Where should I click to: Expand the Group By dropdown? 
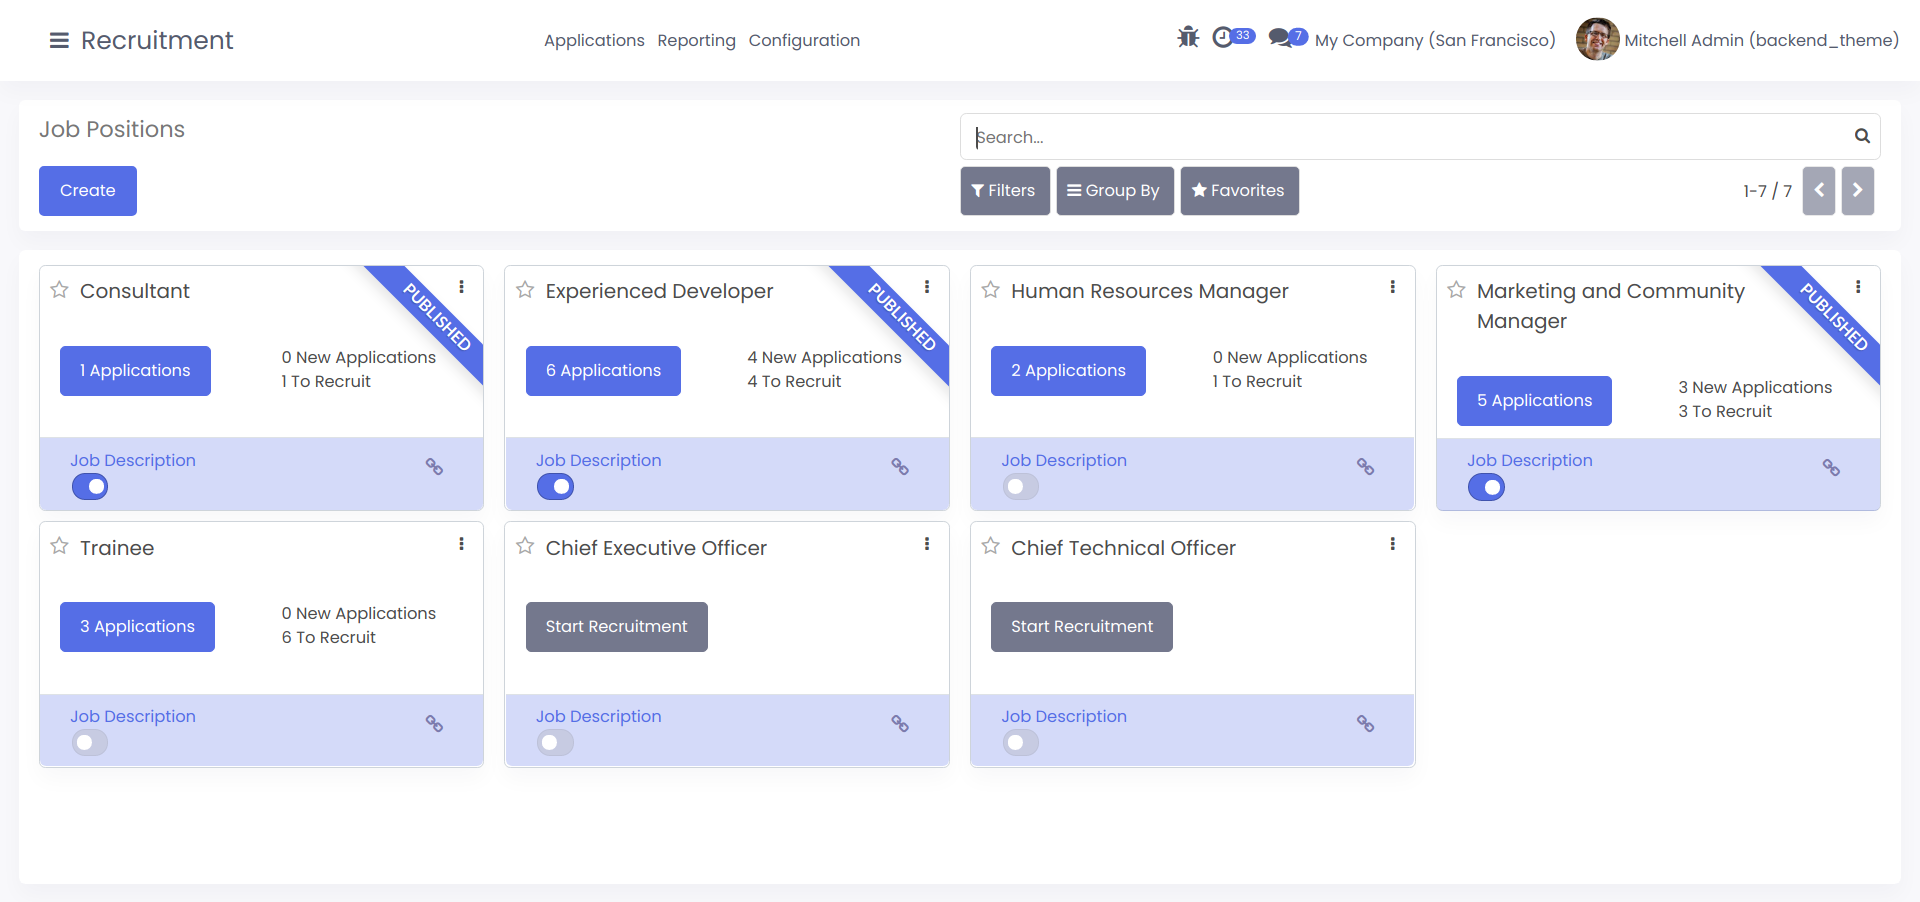click(x=1114, y=191)
